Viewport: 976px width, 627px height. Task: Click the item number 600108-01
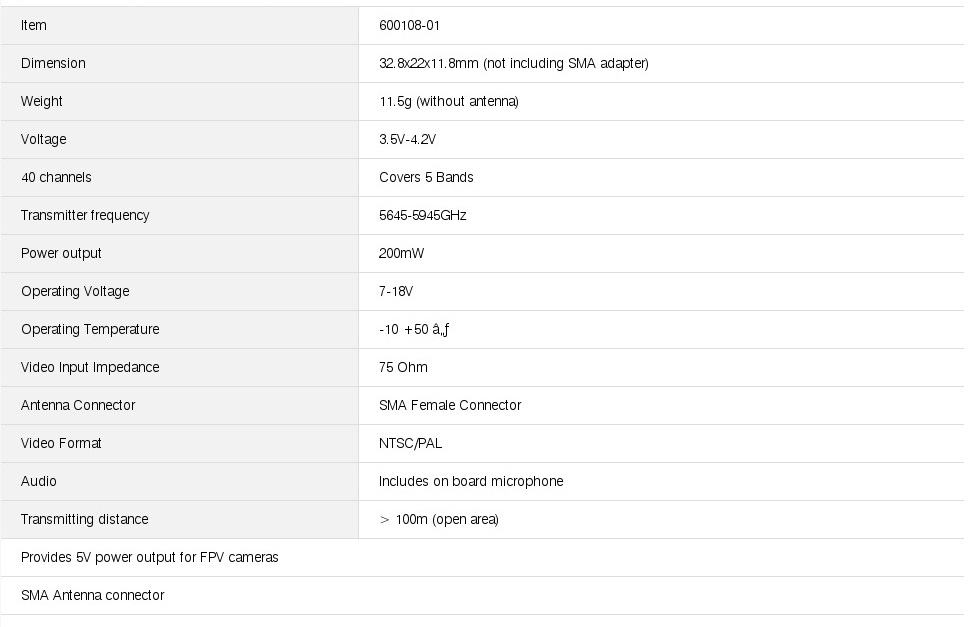409,25
